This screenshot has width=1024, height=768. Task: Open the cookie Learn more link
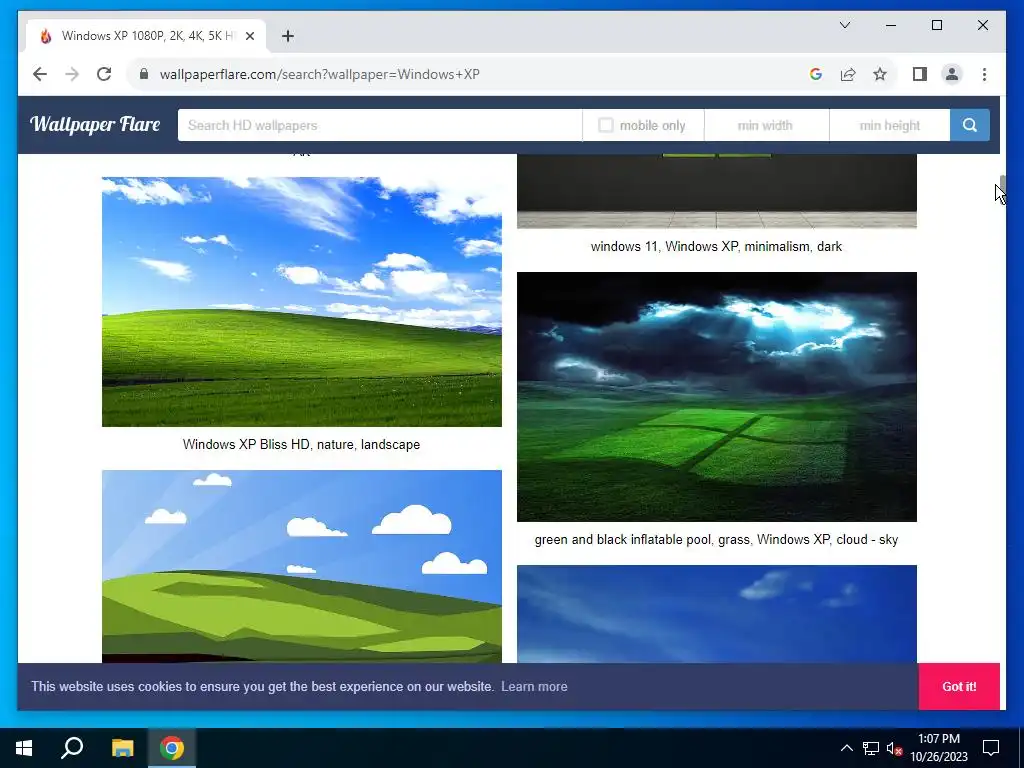[x=534, y=686]
